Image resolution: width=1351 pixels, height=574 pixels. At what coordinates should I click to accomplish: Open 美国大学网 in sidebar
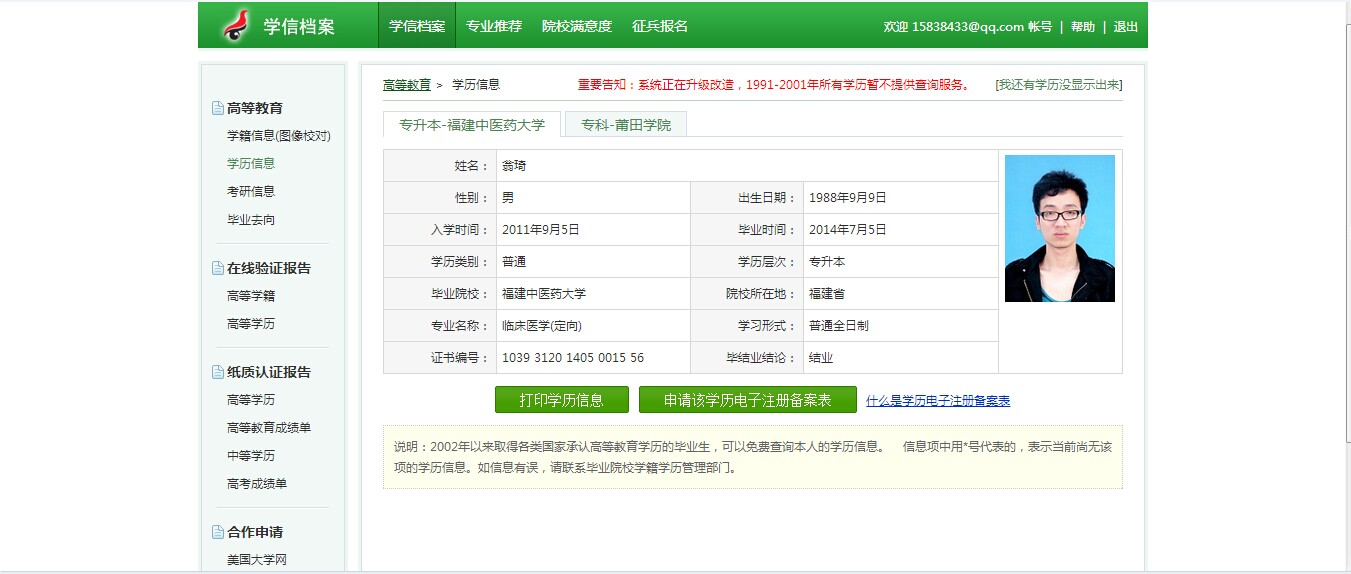click(257, 560)
